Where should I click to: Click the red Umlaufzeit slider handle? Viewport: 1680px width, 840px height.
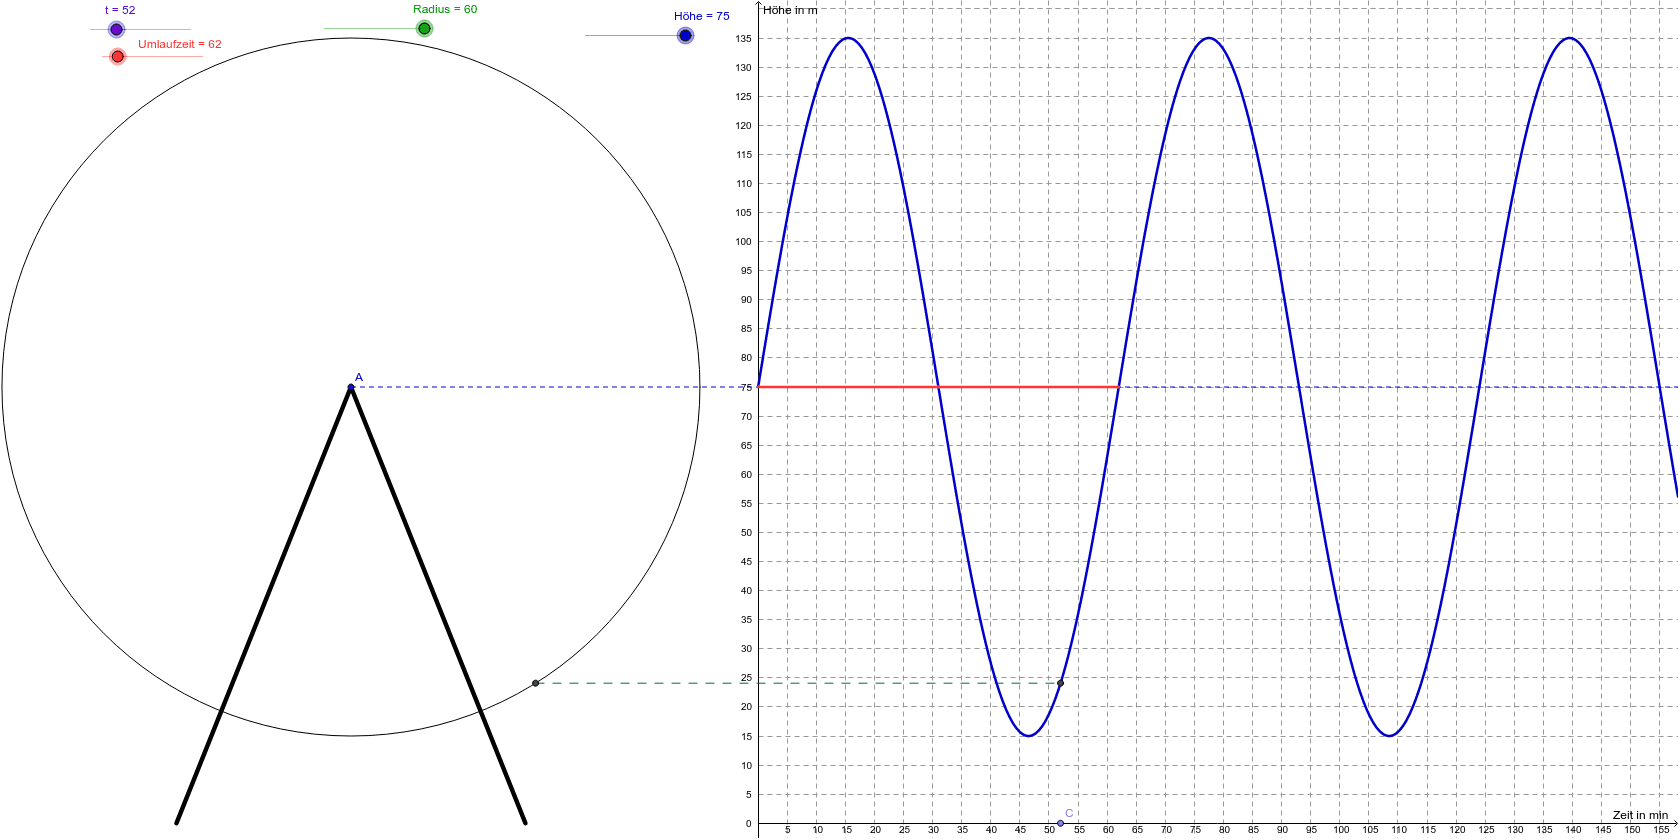click(x=118, y=56)
